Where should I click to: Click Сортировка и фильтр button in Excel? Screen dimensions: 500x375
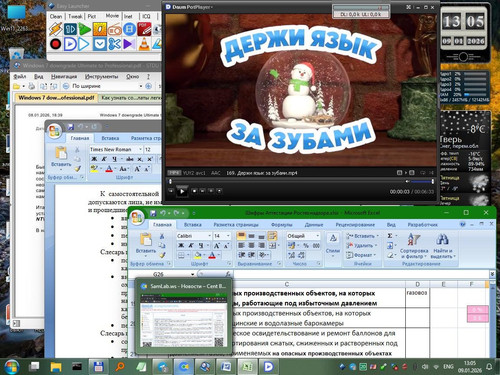tap(414, 246)
